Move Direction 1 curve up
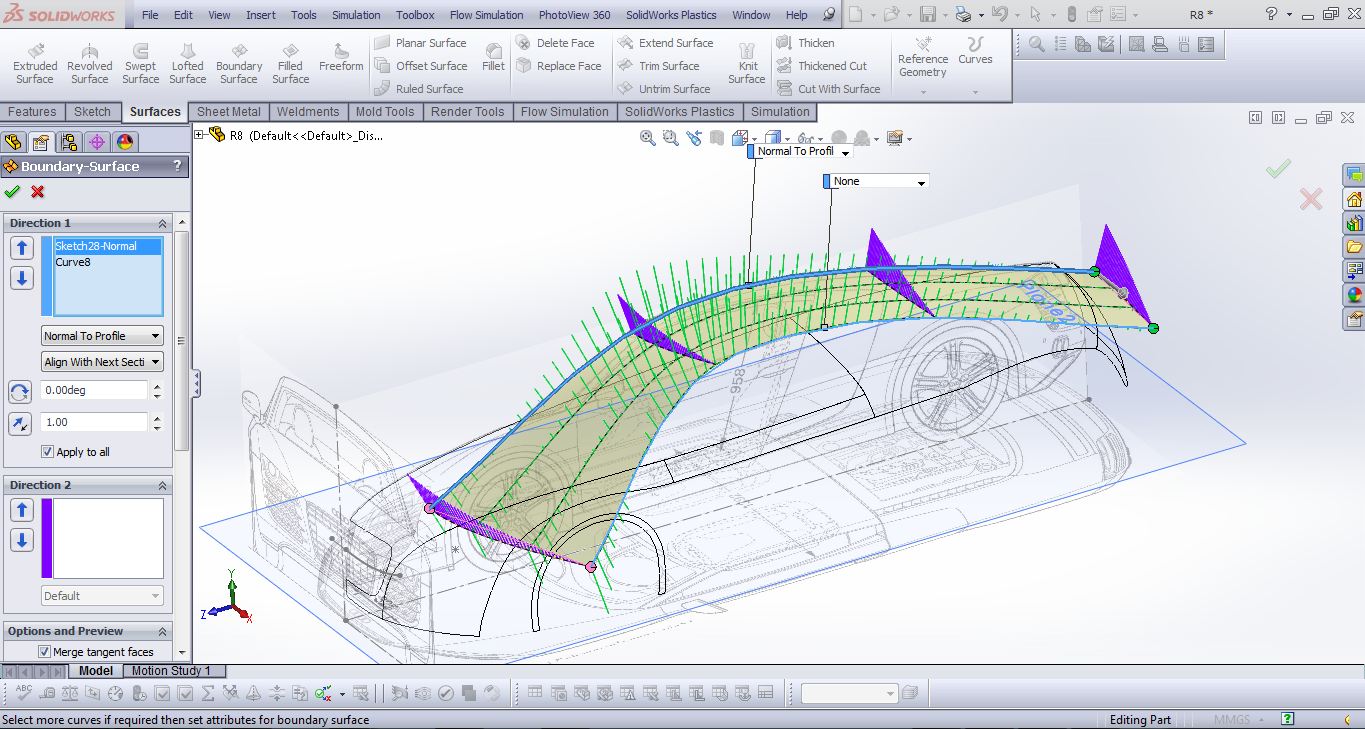The image size is (1365, 729). click(22, 248)
